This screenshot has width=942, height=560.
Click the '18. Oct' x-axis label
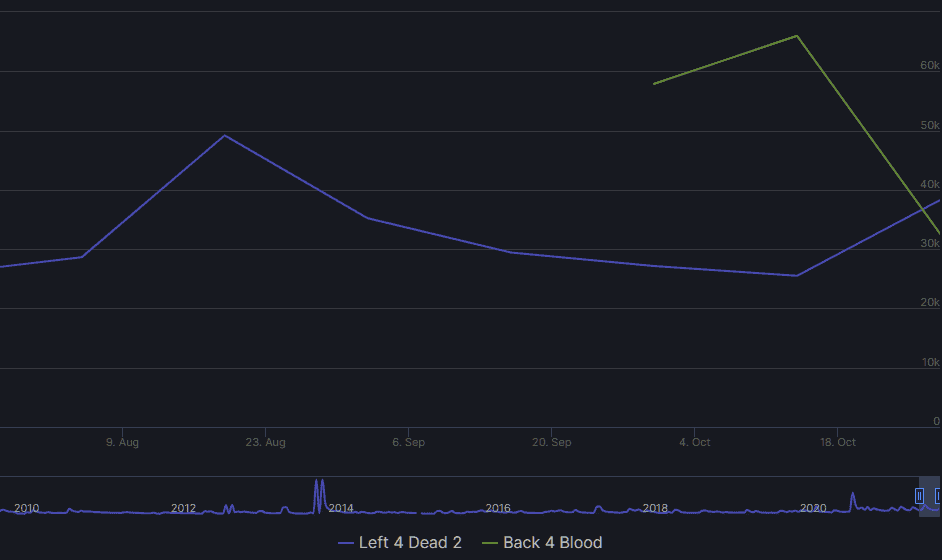(x=837, y=442)
